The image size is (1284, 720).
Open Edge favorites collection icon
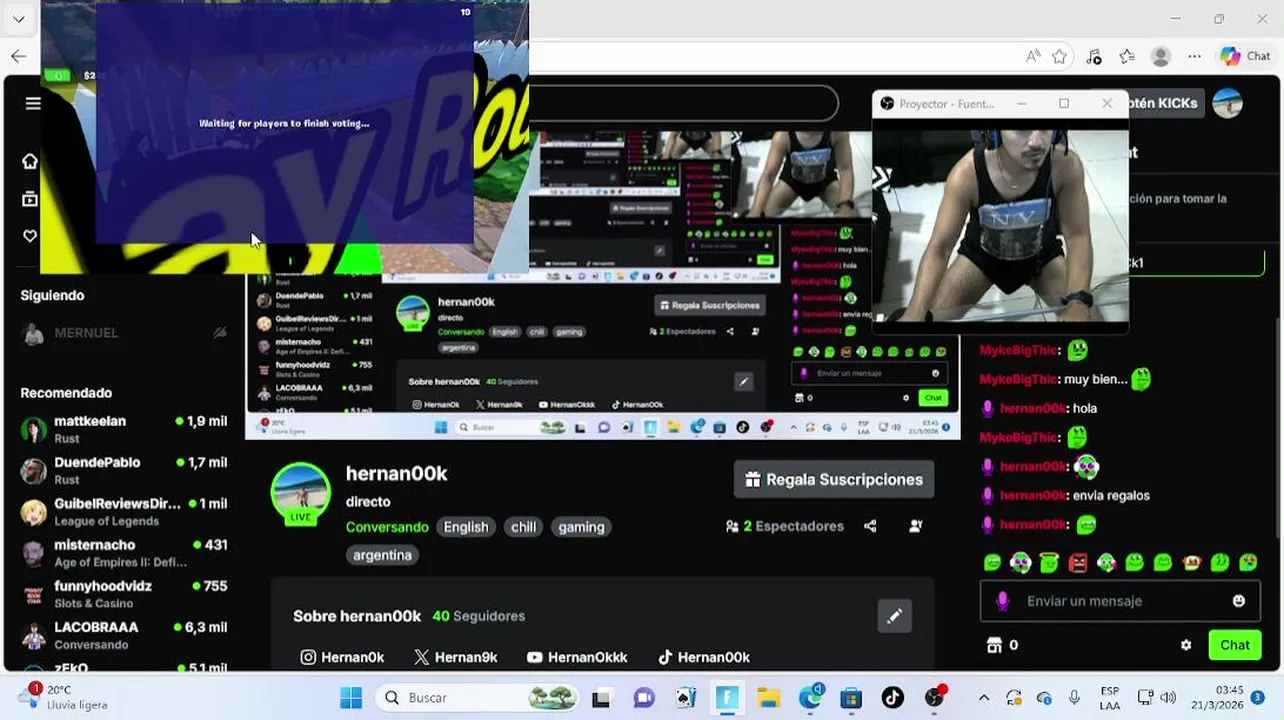point(1127,57)
